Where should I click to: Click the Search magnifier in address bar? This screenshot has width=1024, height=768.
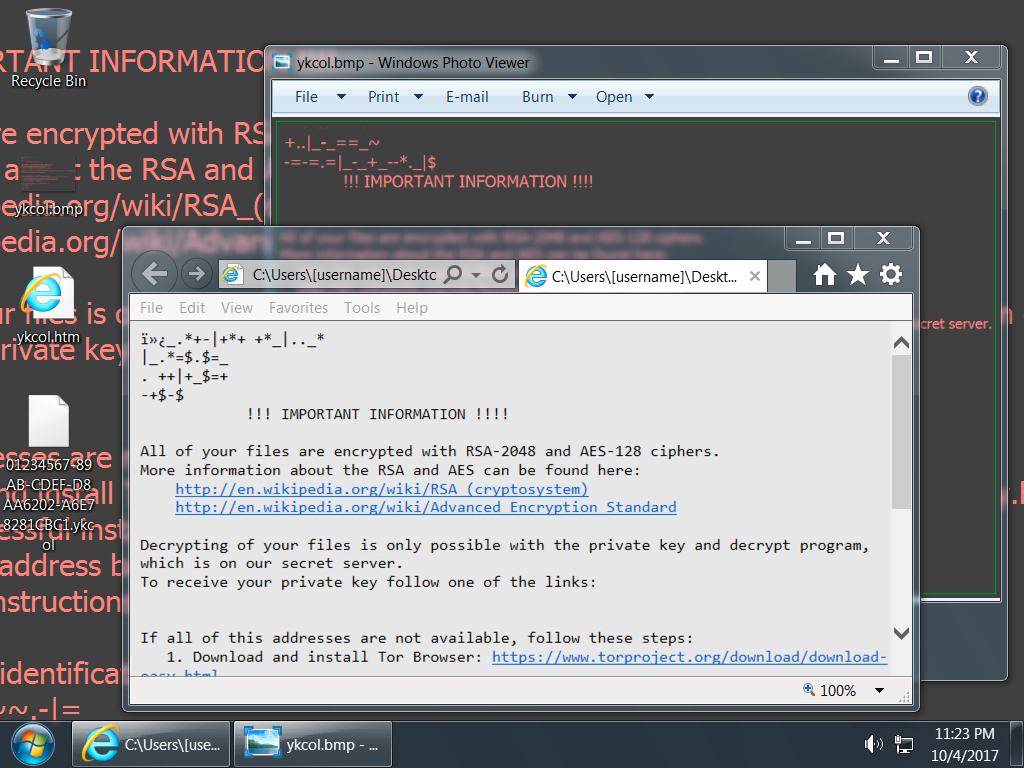[453, 274]
